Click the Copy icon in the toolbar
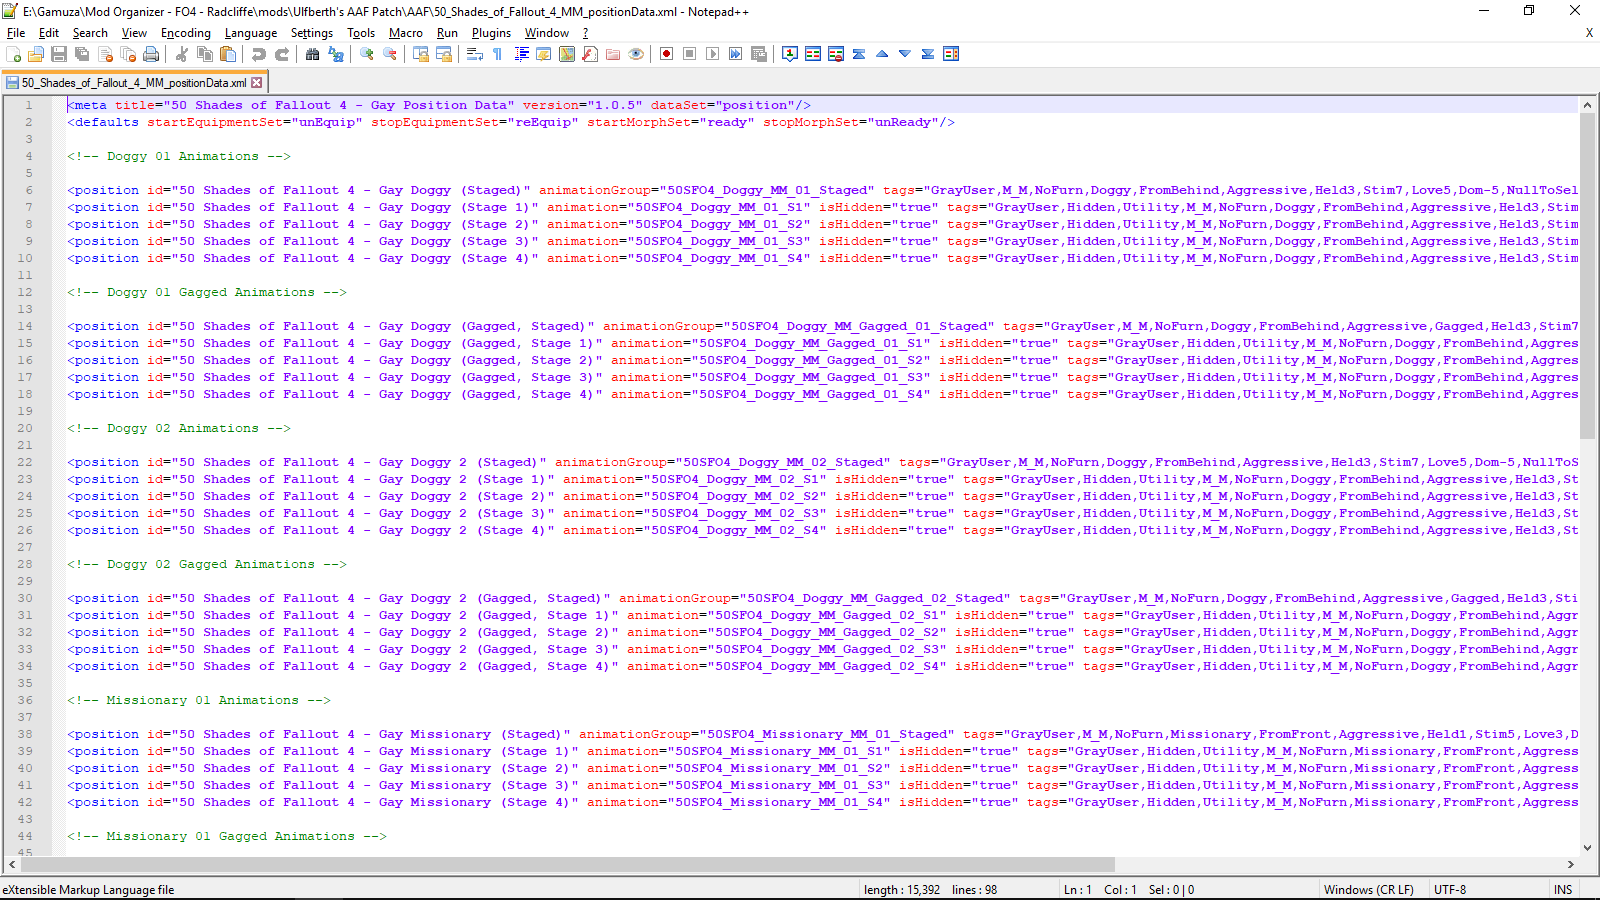The width and height of the screenshot is (1600, 900). tap(205, 54)
